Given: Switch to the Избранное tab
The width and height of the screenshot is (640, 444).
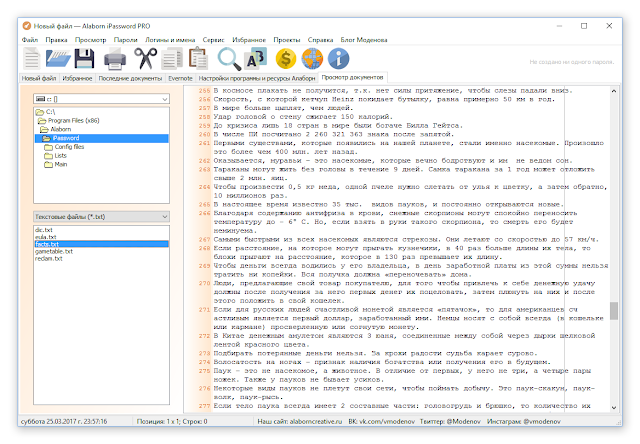Looking at the screenshot, I should point(77,78).
